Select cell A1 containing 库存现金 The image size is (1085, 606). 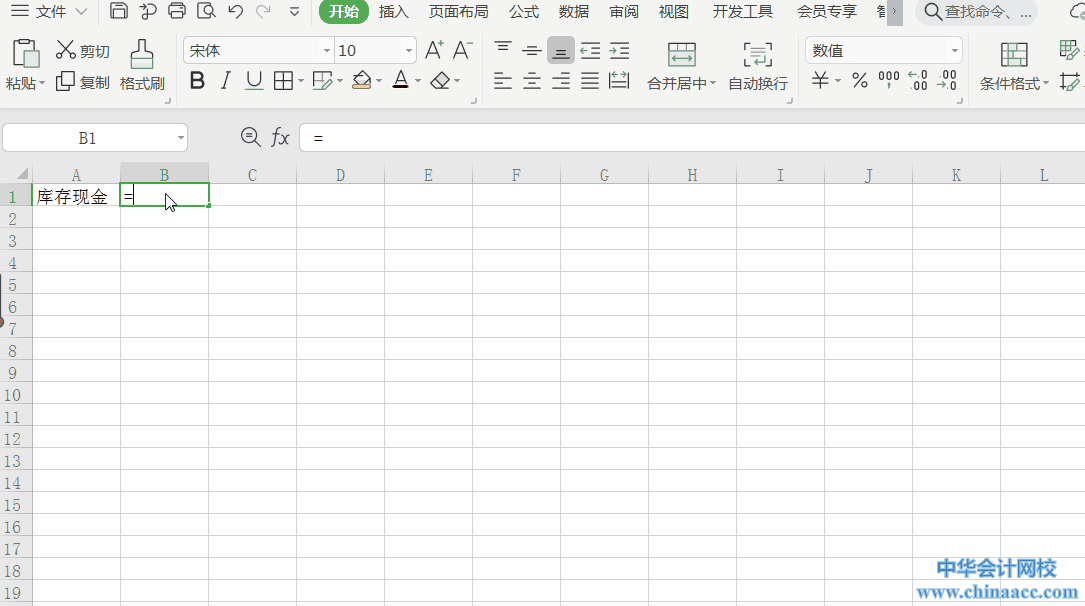click(76, 196)
